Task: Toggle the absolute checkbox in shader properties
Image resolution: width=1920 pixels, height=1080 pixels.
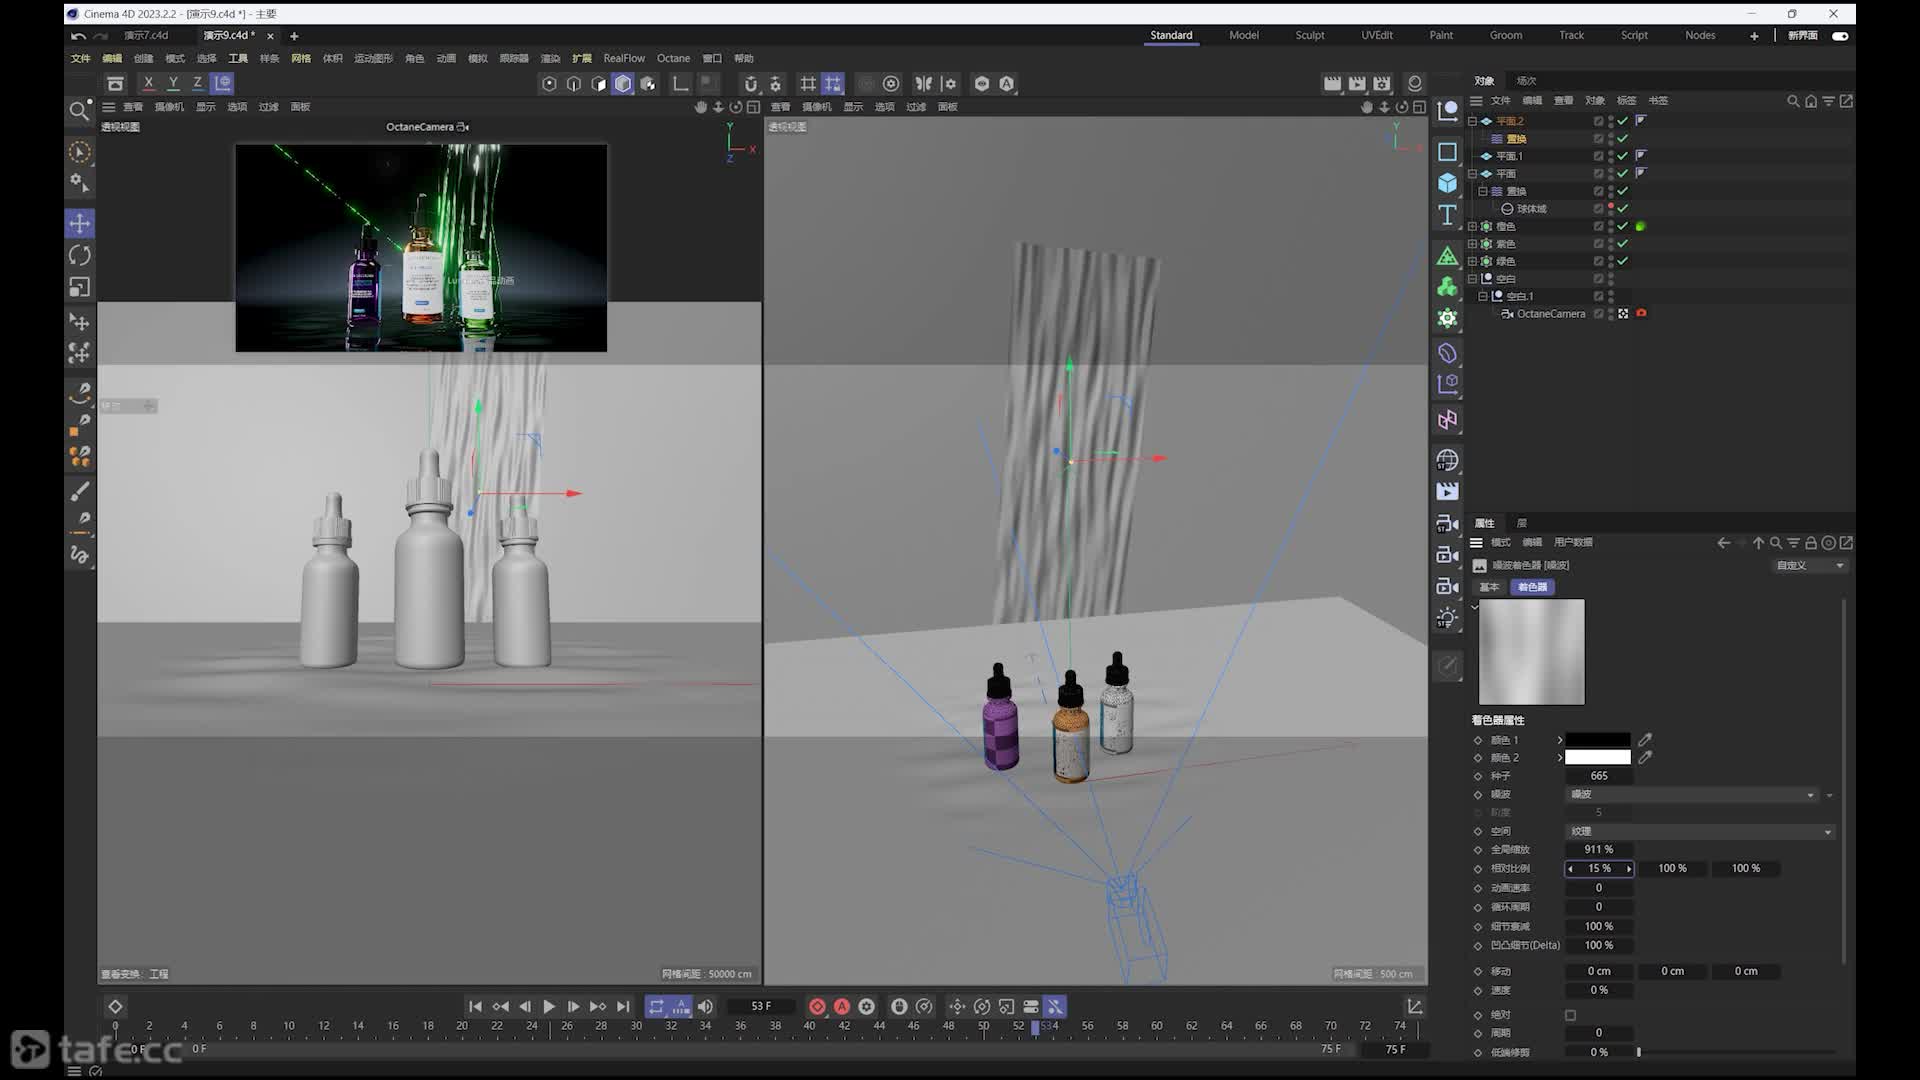Action: click(x=1570, y=1015)
